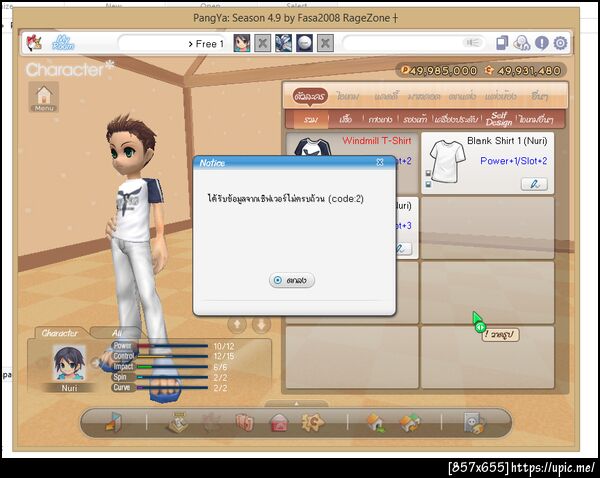Select the ไอเทม main tab
This screenshot has width=600, height=478.
click(x=348, y=96)
